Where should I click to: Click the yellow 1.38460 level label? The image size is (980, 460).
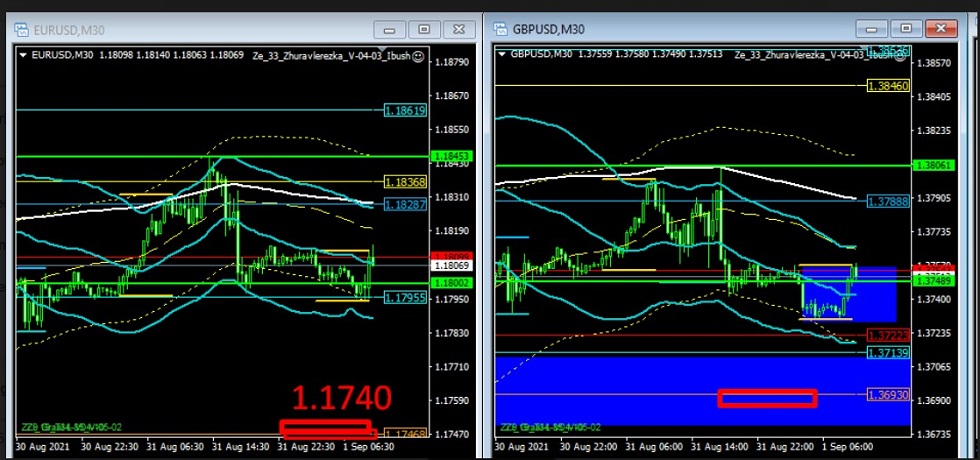pyautogui.click(x=888, y=85)
